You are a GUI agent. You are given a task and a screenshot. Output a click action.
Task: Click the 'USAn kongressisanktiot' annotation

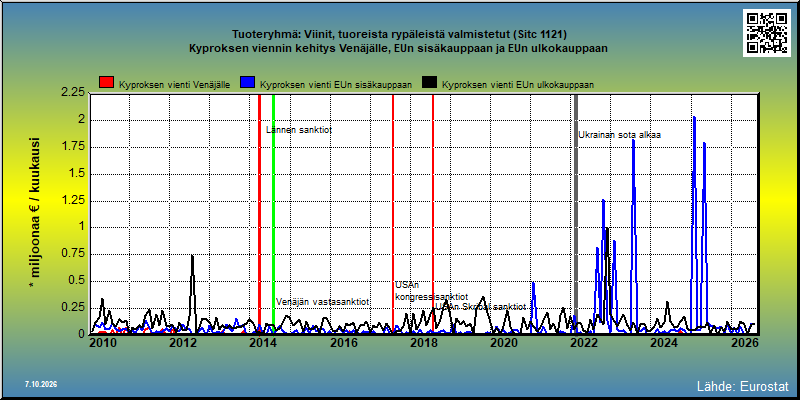coord(432,291)
